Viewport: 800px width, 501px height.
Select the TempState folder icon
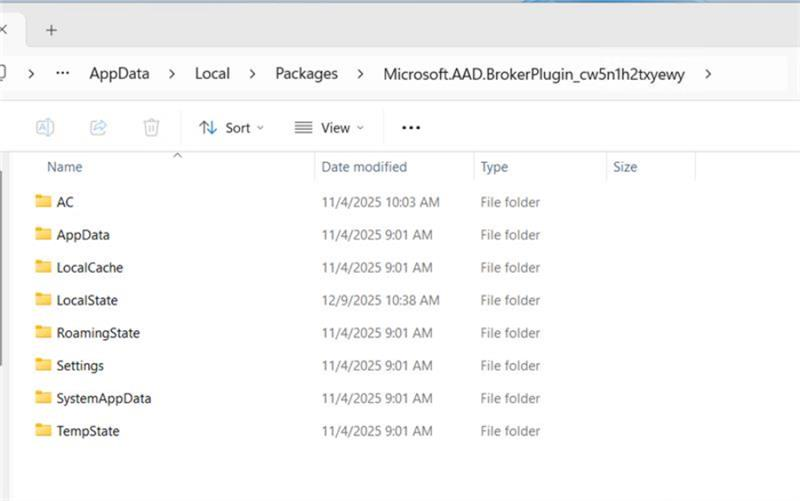[x=43, y=430]
